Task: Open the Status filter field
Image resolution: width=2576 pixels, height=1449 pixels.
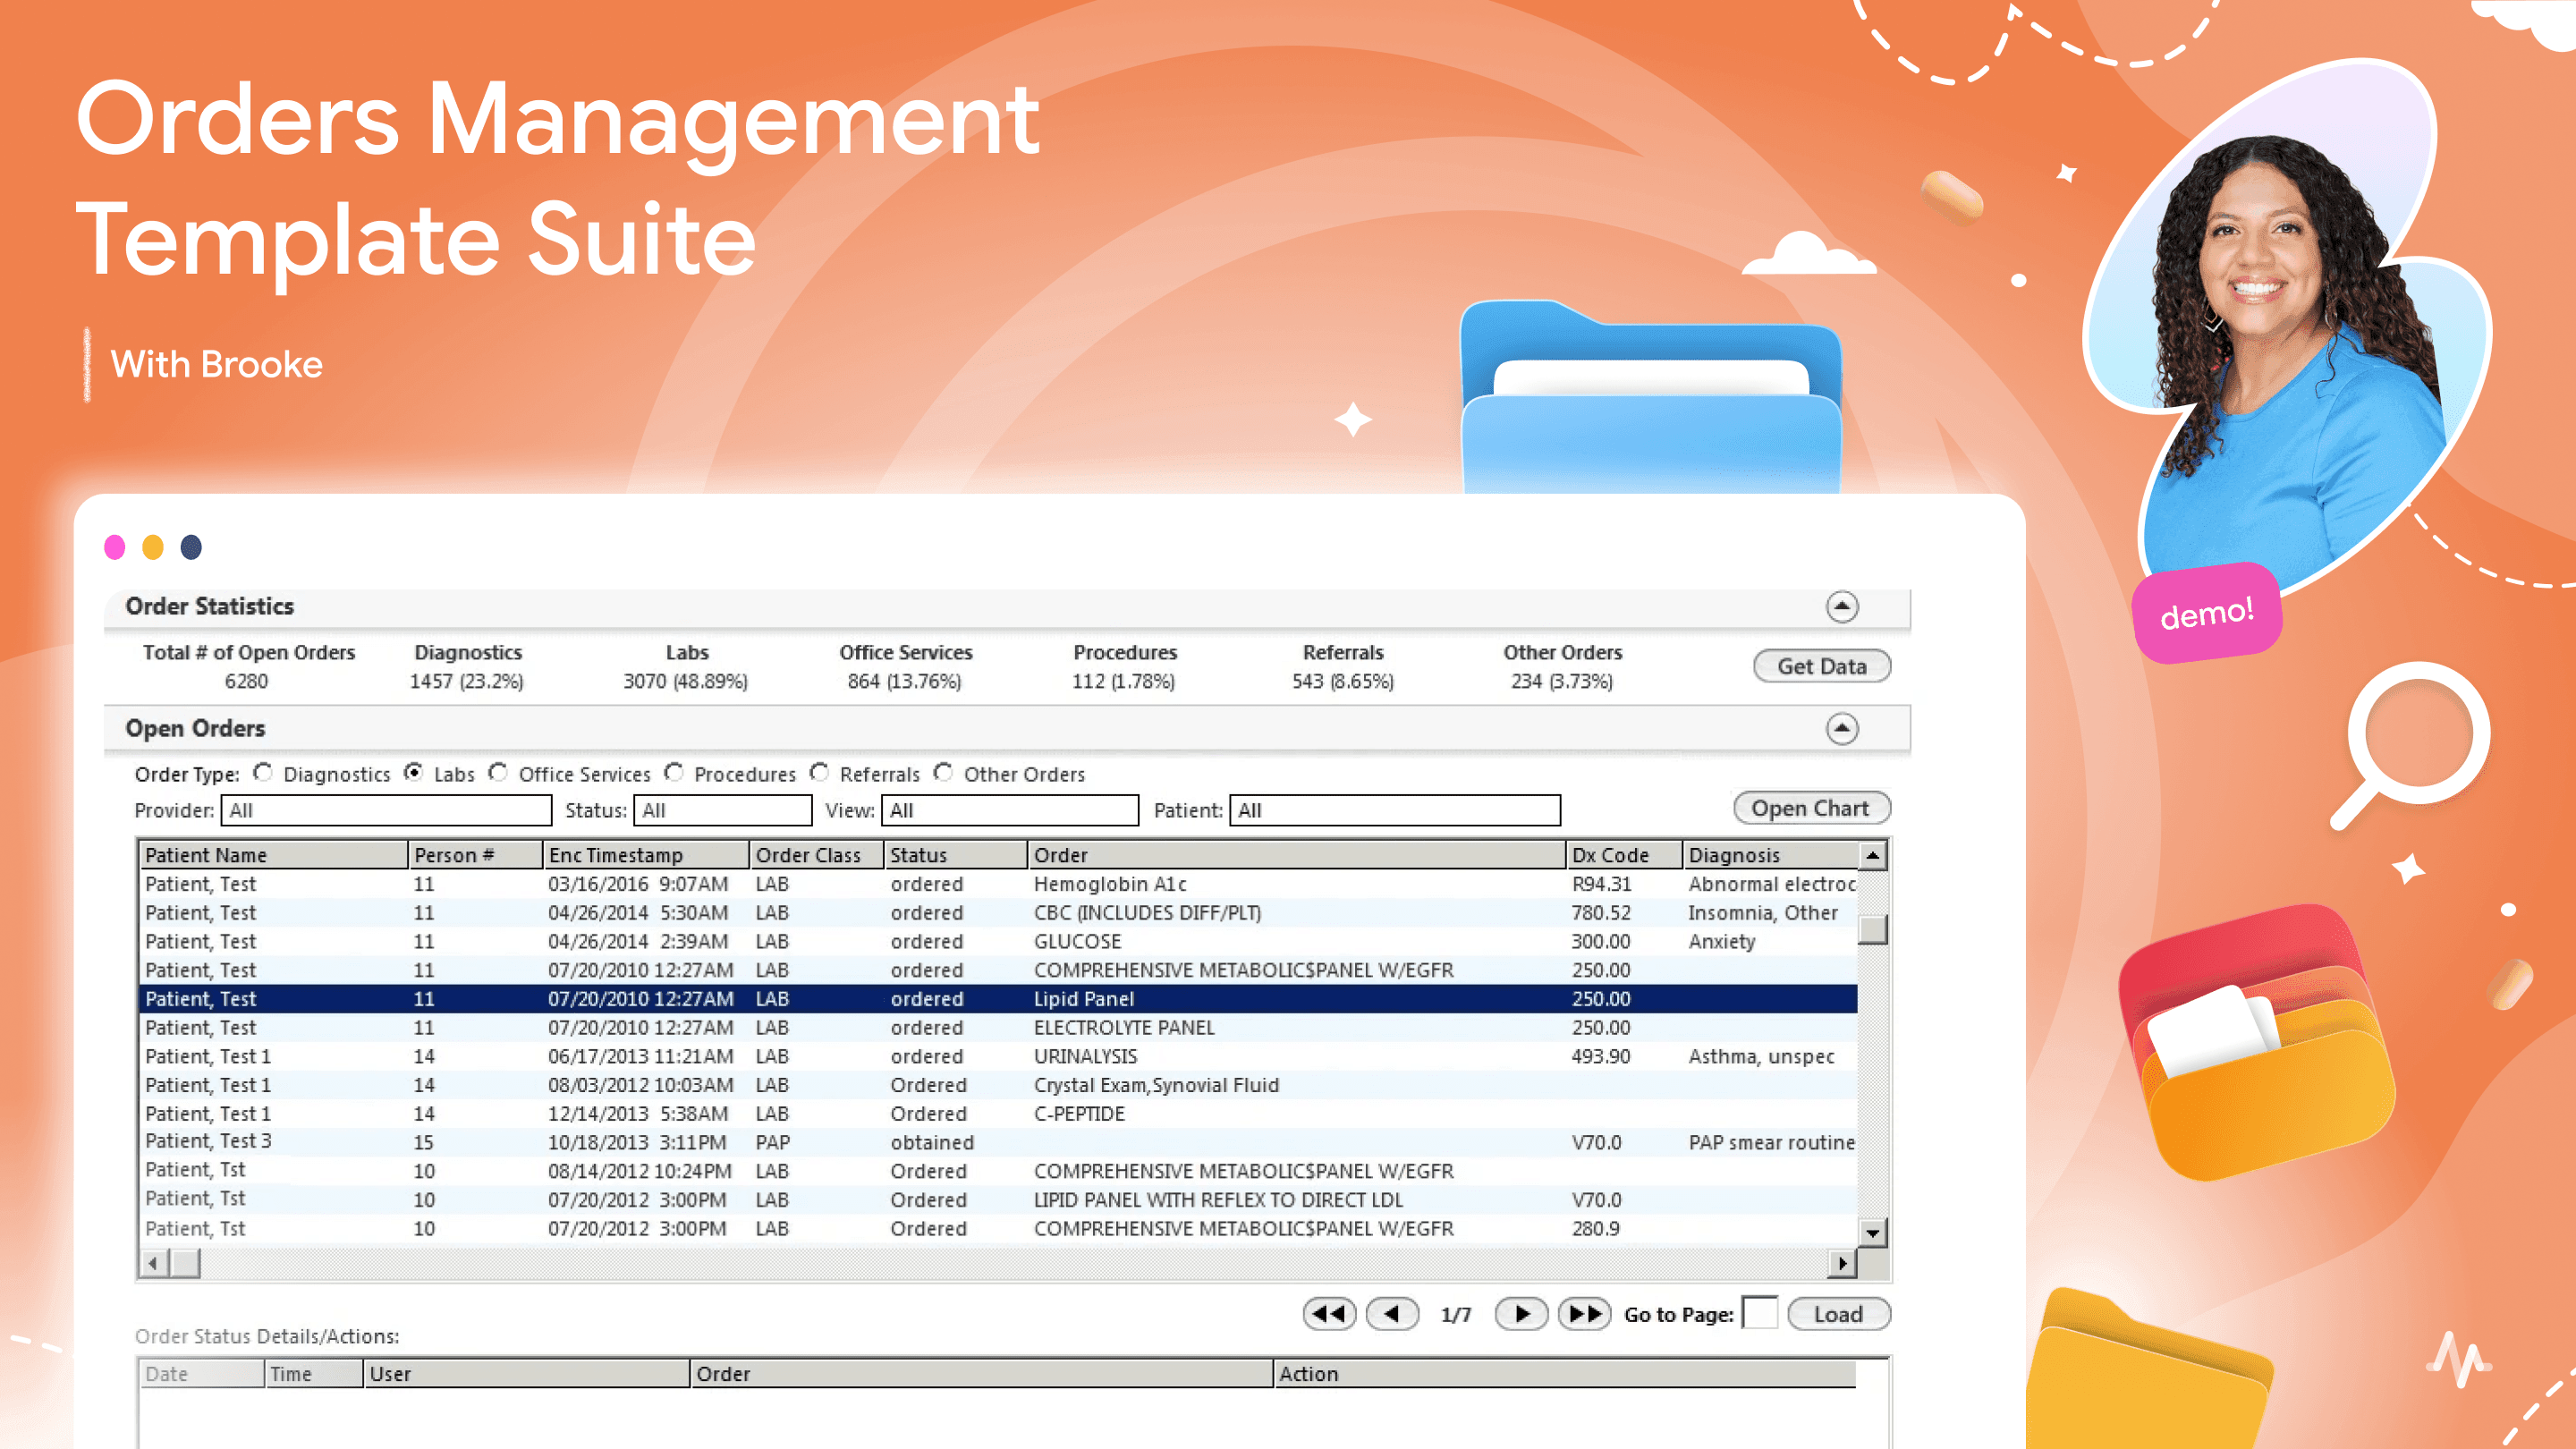Action: tap(723, 810)
